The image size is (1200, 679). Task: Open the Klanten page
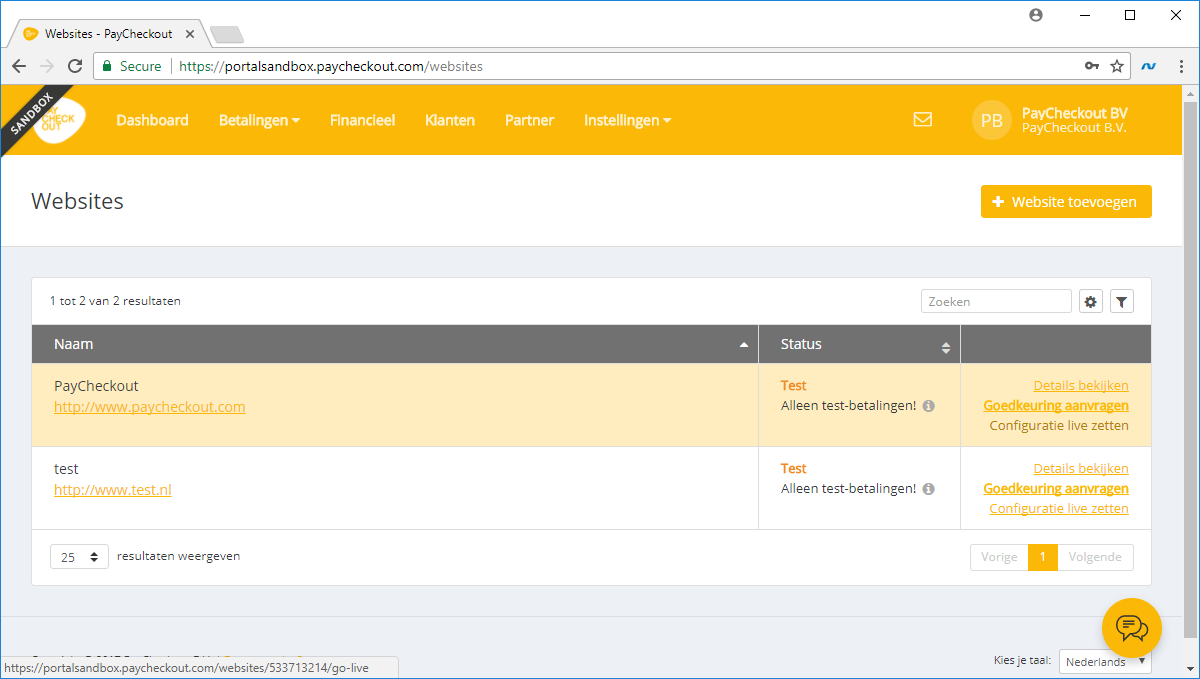click(x=450, y=120)
